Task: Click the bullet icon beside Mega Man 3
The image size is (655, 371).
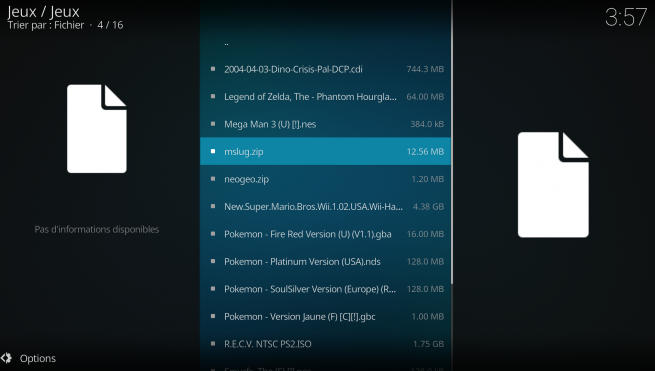Action: (213, 124)
